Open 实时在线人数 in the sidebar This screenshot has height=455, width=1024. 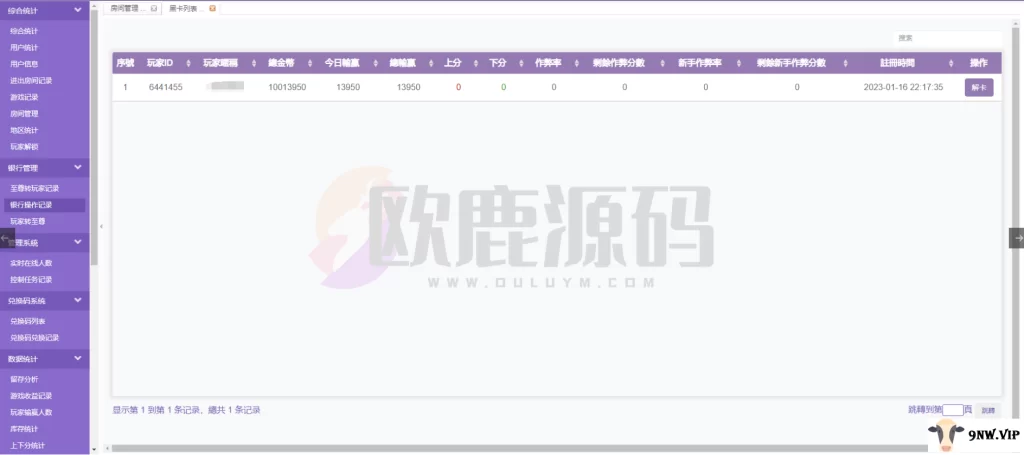click(x=31, y=263)
